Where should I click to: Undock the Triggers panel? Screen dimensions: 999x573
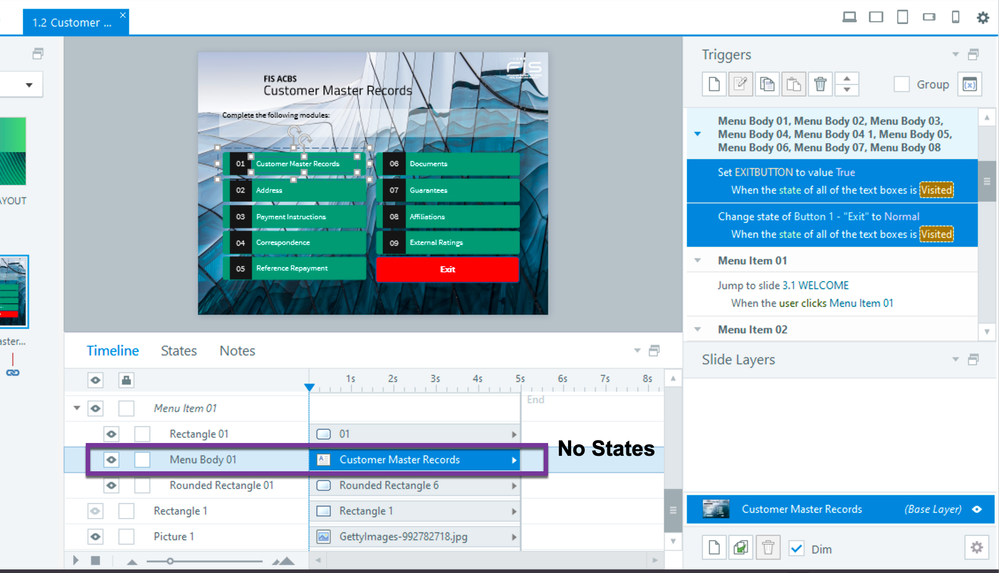[973, 55]
